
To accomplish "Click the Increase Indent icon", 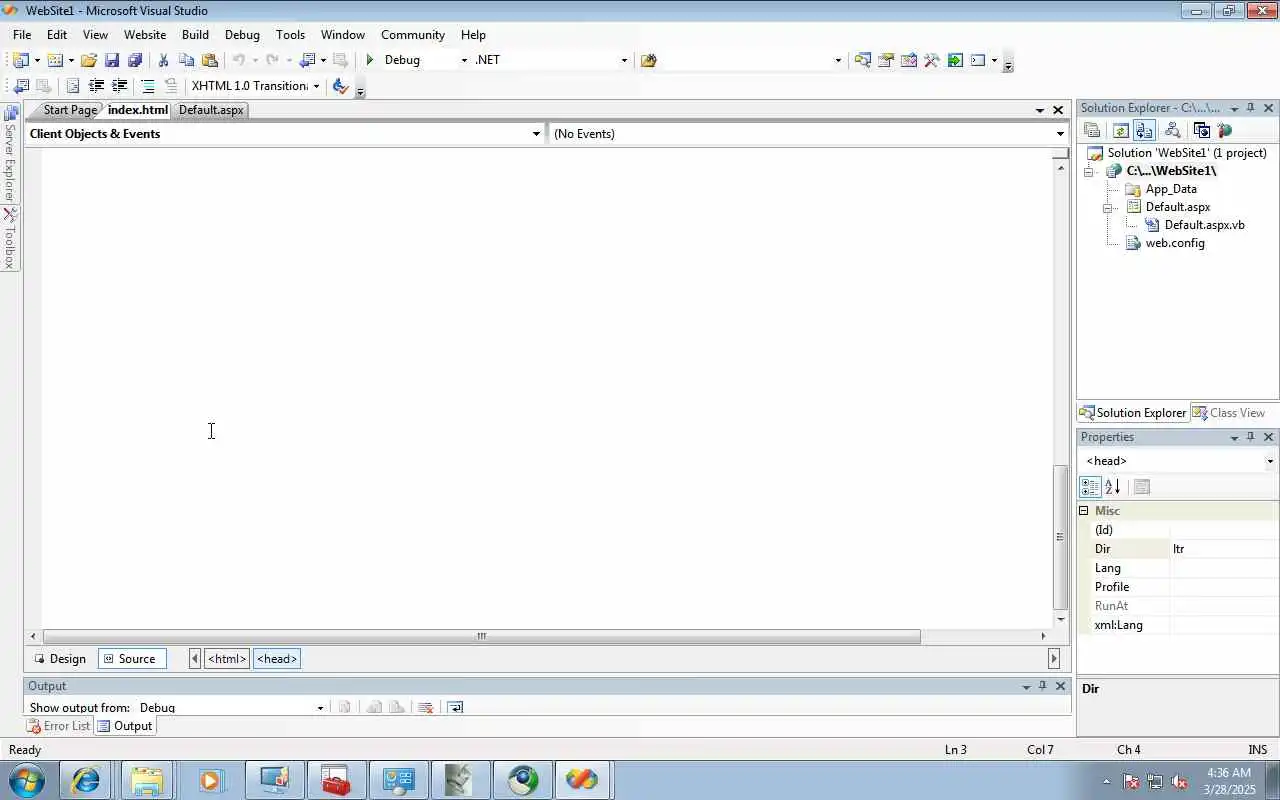I will [119, 86].
